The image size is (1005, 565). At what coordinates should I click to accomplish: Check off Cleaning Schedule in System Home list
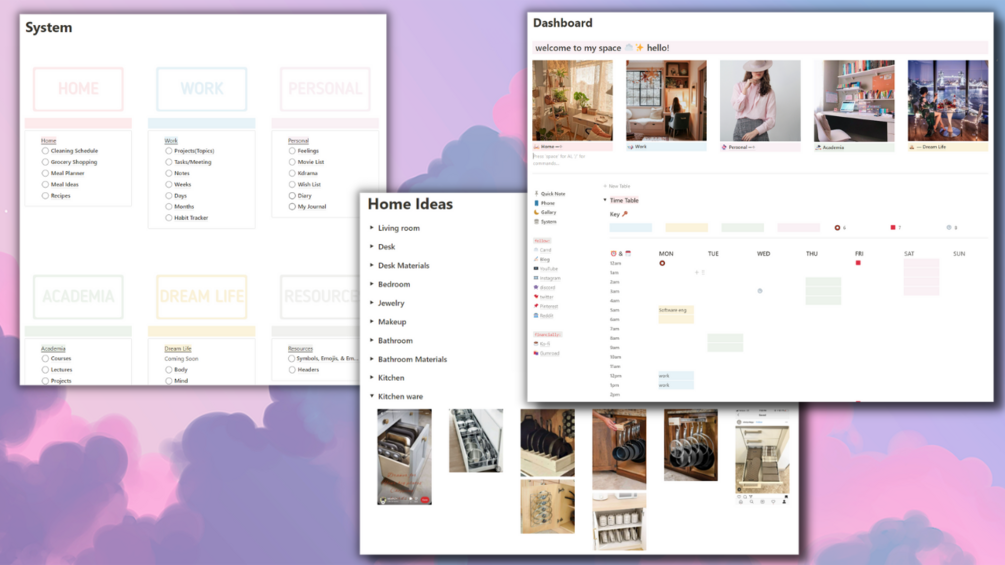[45, 151]
